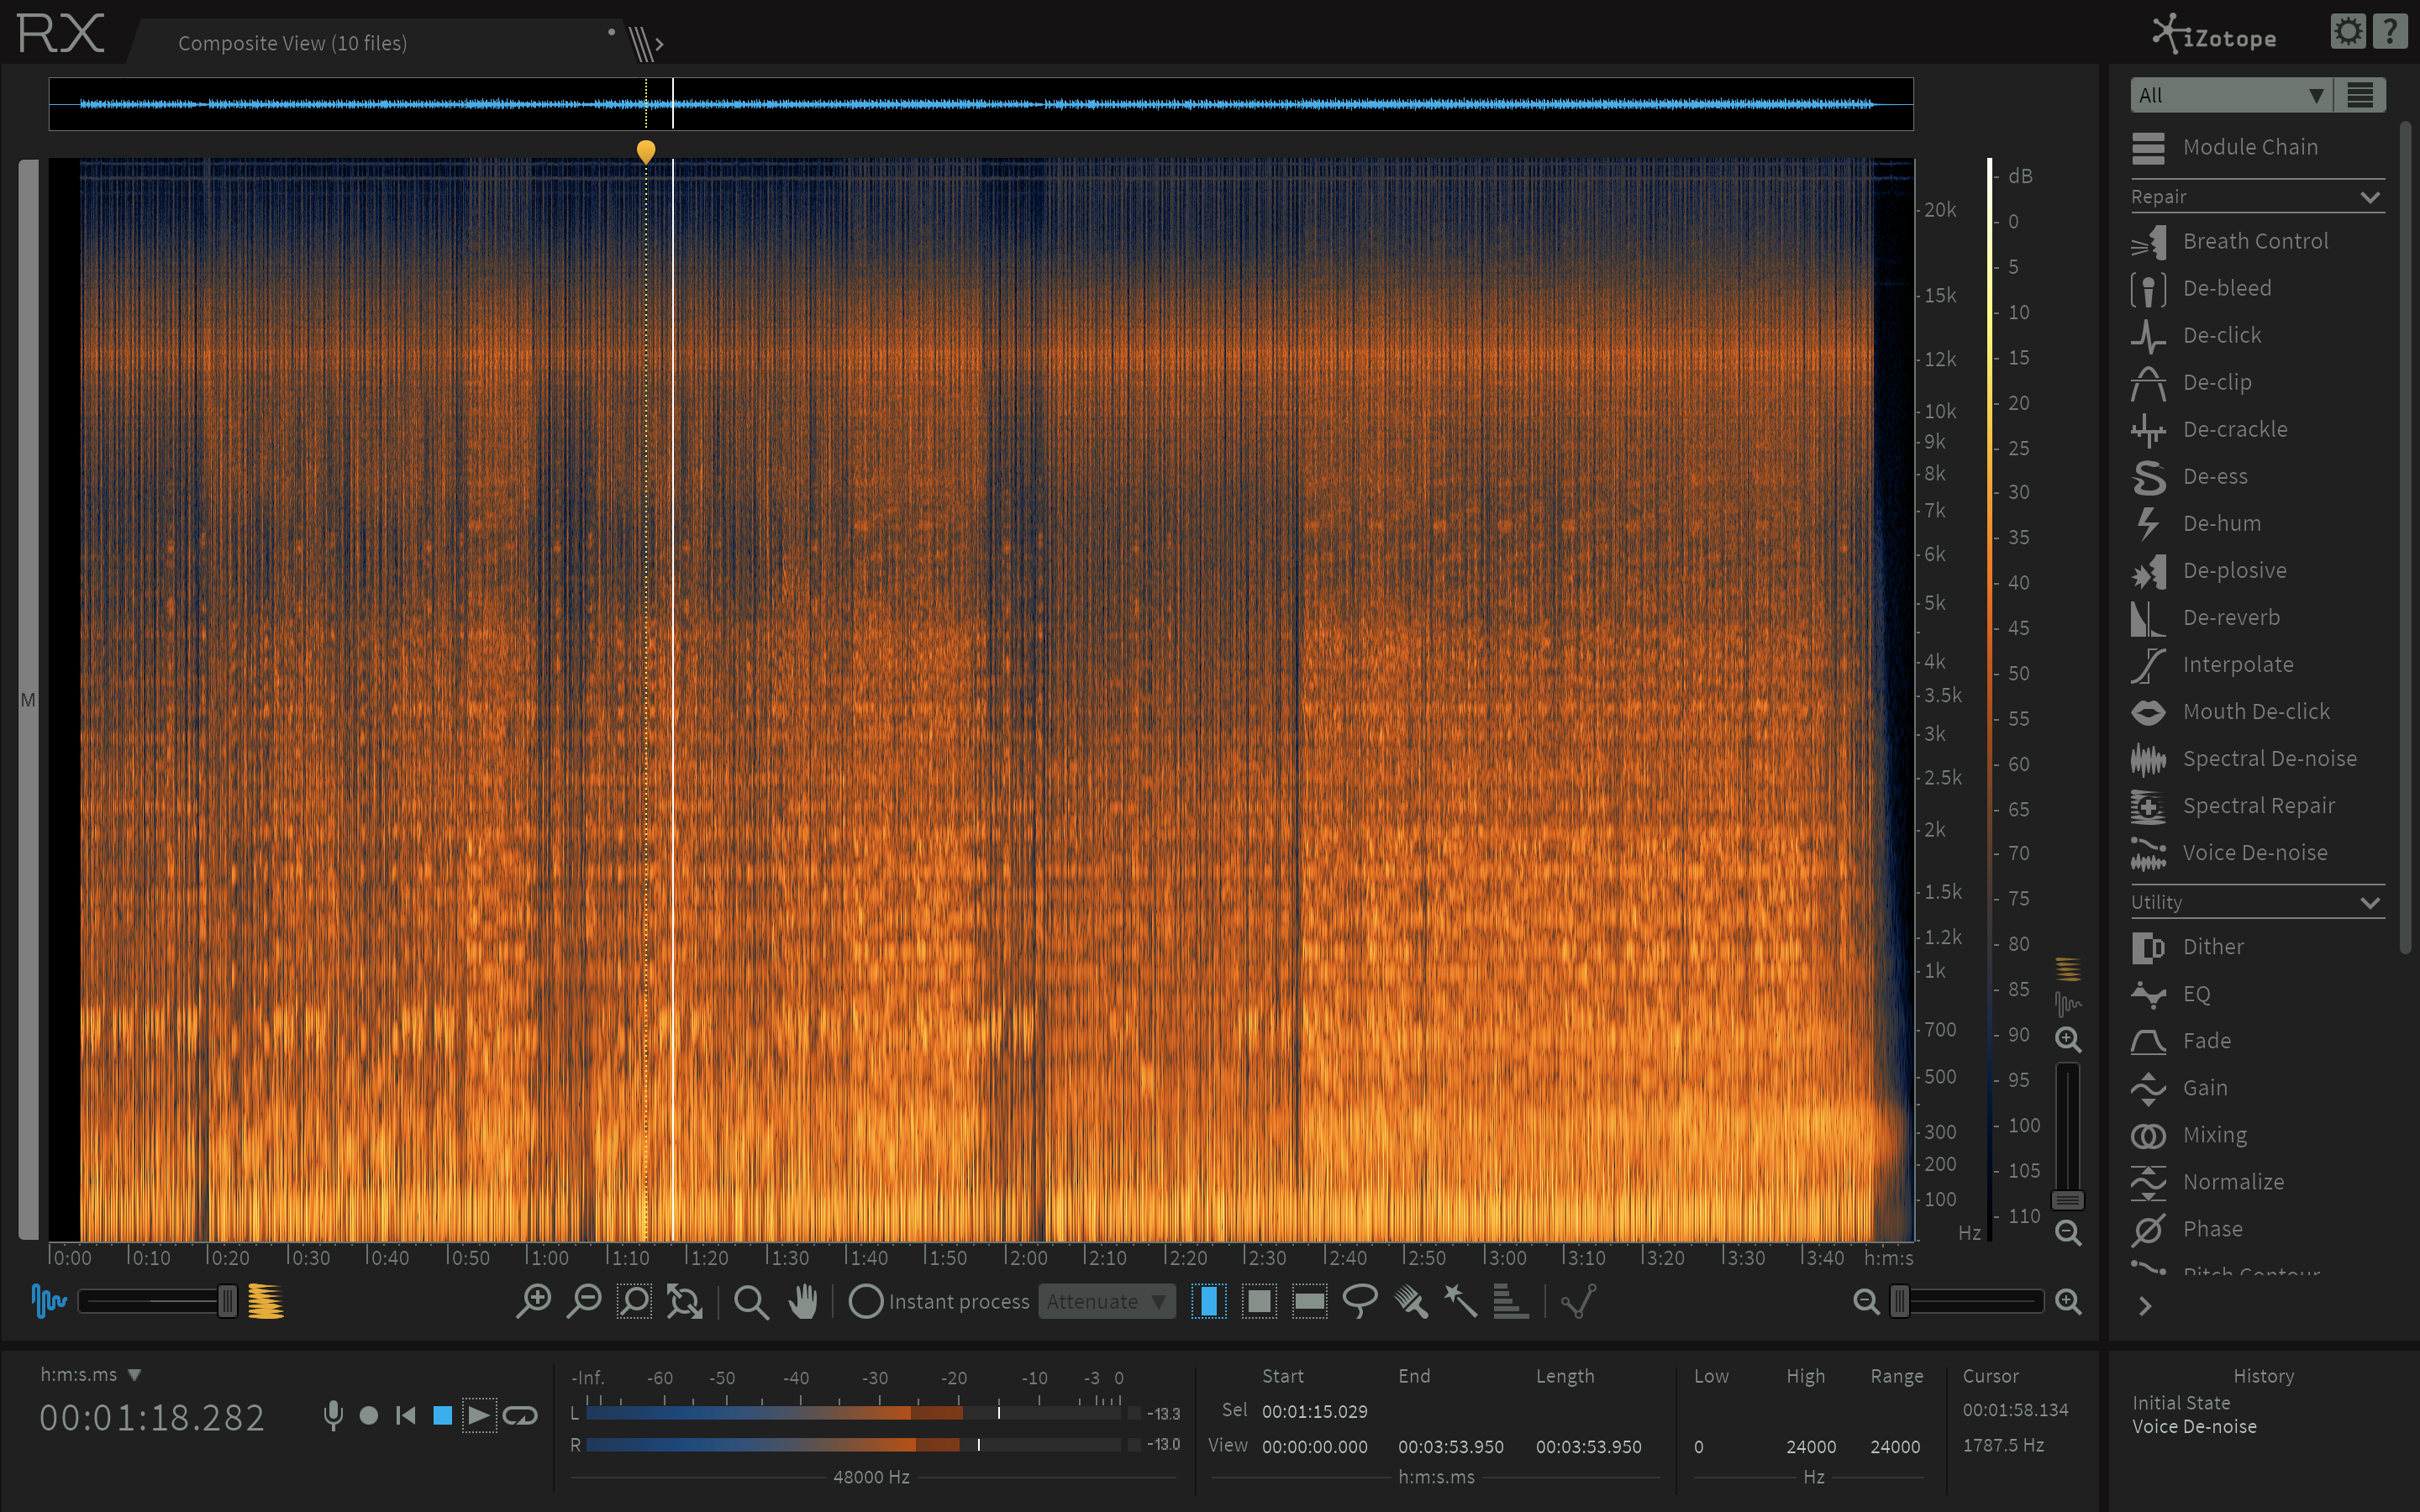Click the zoom to selection icon
The height and width of the screenshot is (1512, 2420).
point(634,1301)
